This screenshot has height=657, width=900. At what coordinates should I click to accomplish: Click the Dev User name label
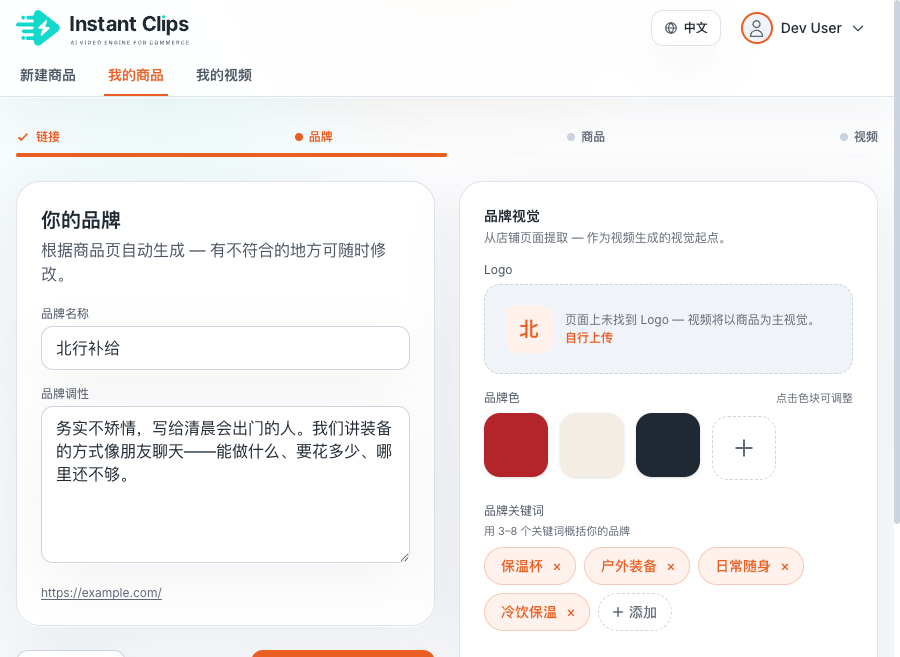811,28
